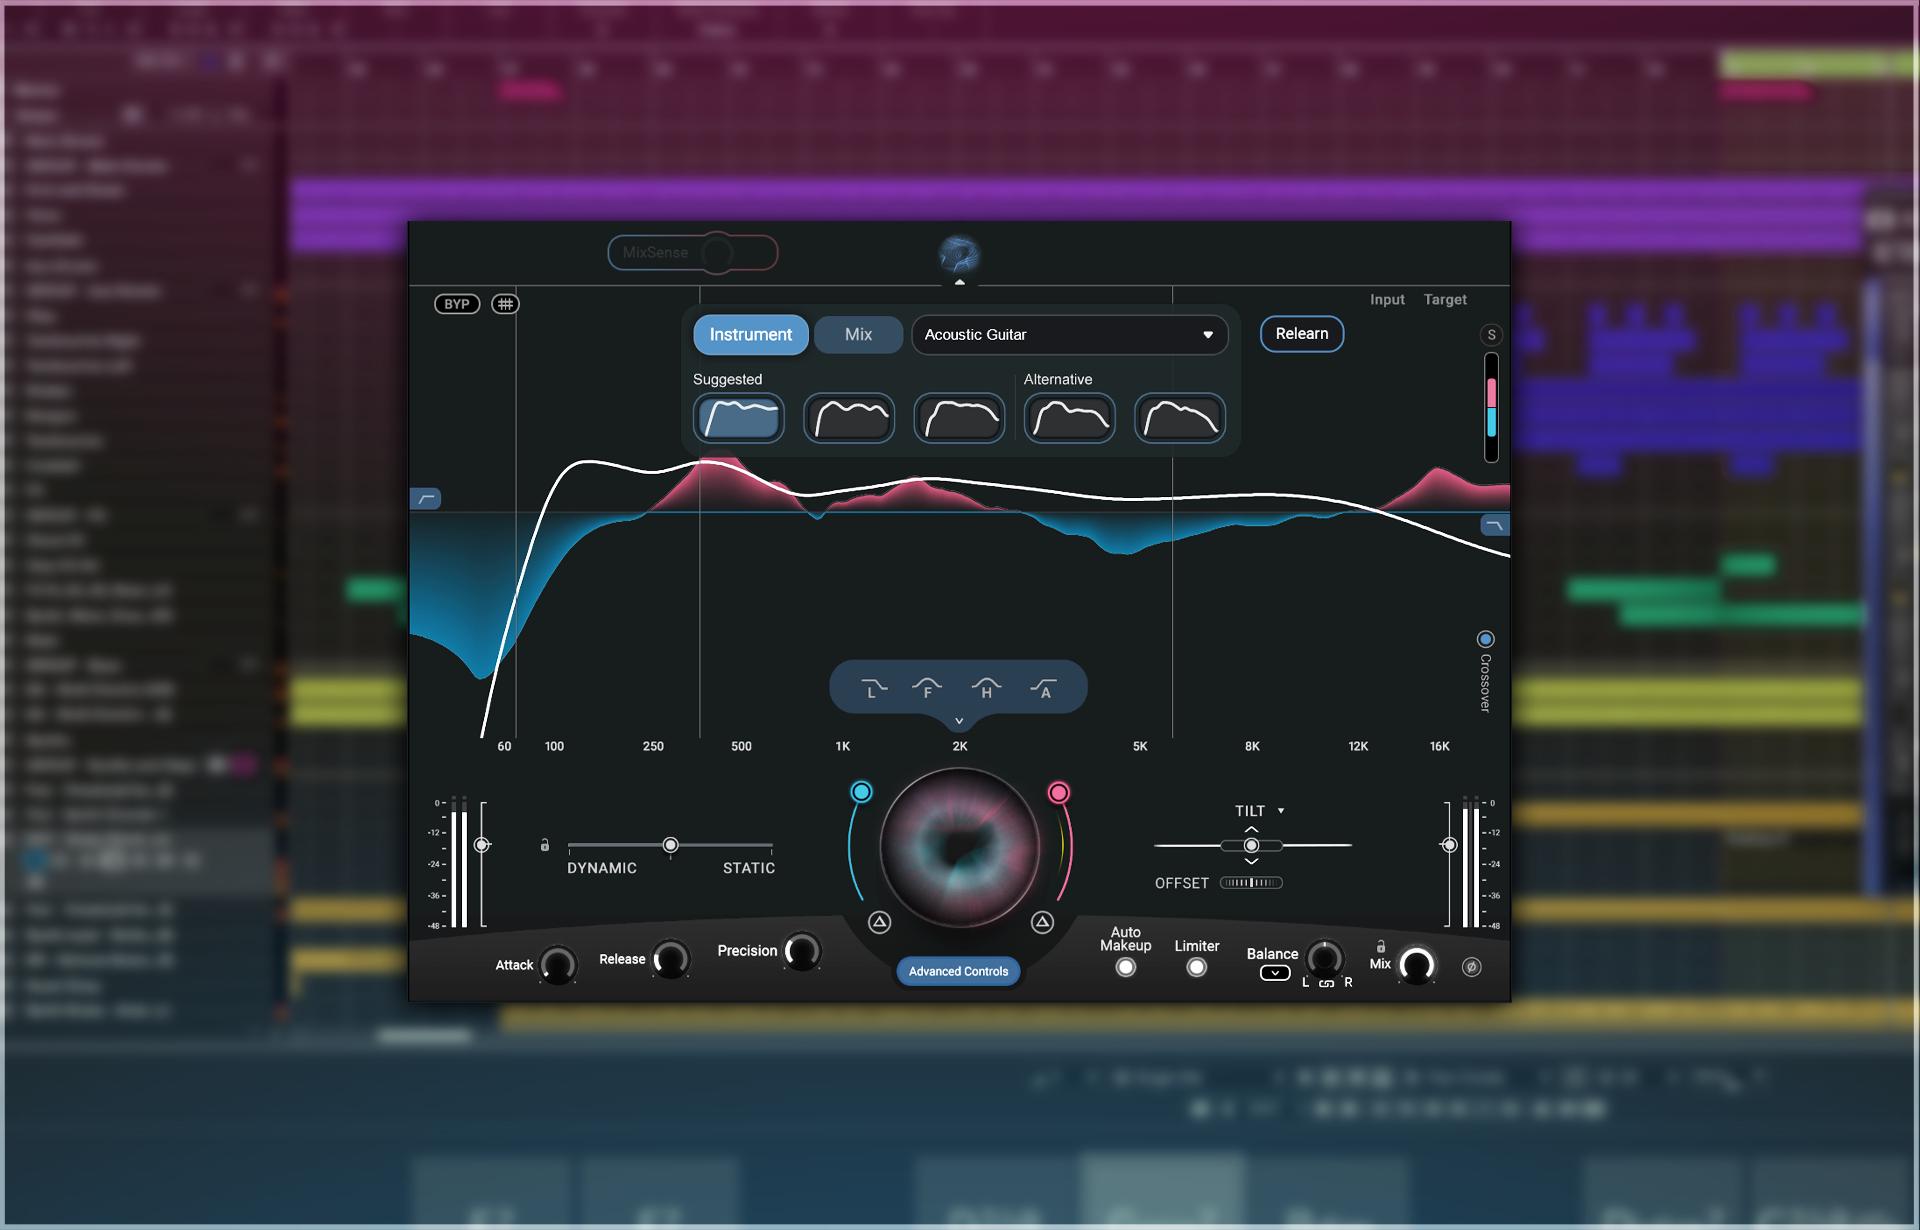Click the Relearn button
Viewport: 1920px width, 1230px height.
[1302, 334]
